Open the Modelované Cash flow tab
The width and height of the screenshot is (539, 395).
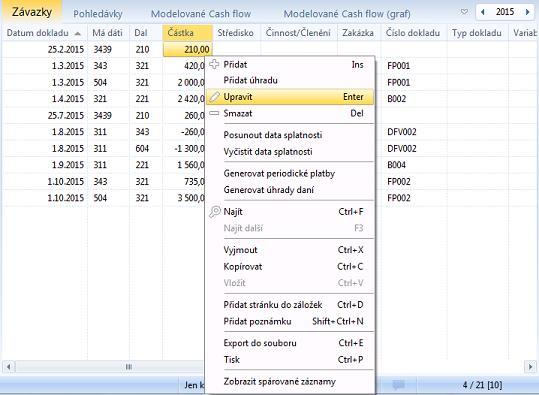[201, 14]
